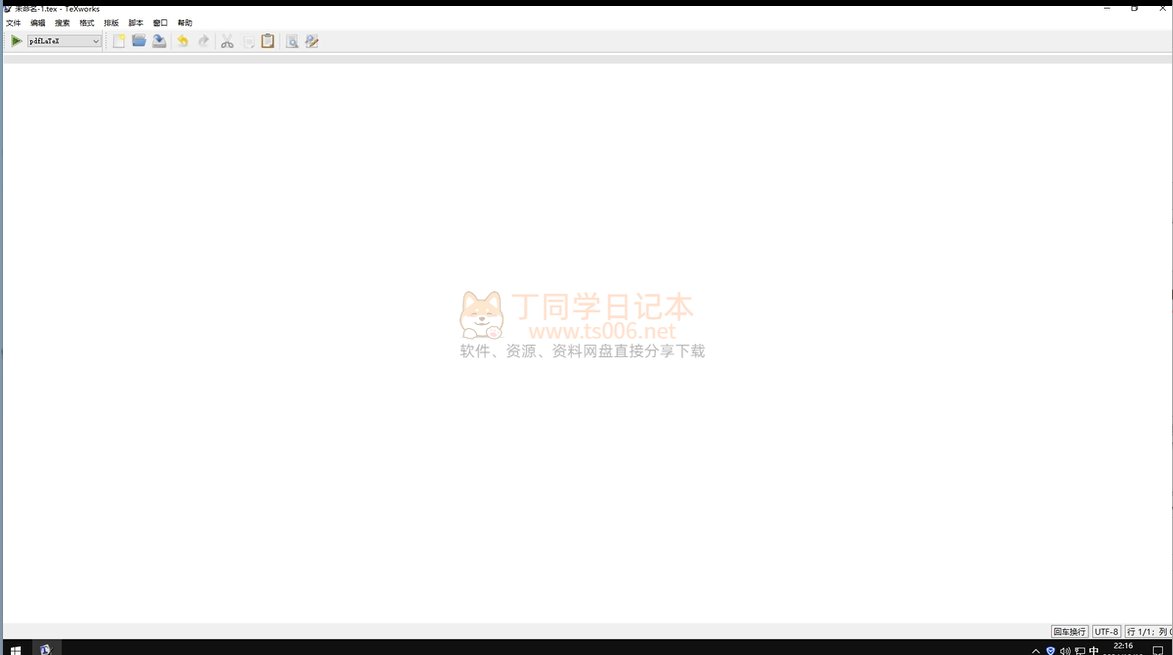
Task: Click the volume speaker tray icon
Action: tap(1065, 651)
